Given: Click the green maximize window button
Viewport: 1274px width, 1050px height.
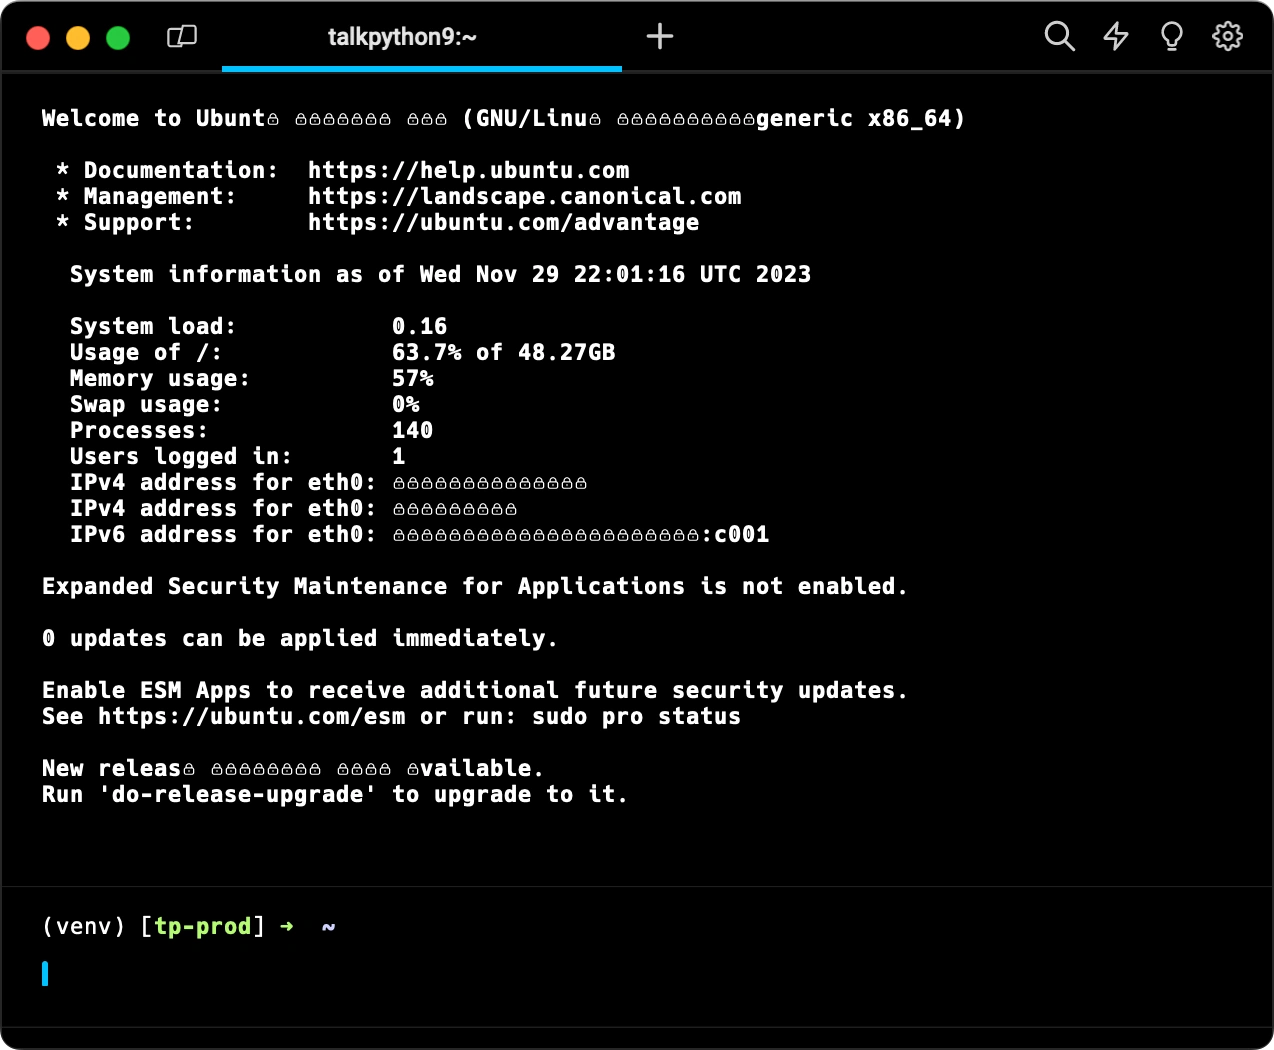Looking at the screenshot, I should [x=118, y=38].
